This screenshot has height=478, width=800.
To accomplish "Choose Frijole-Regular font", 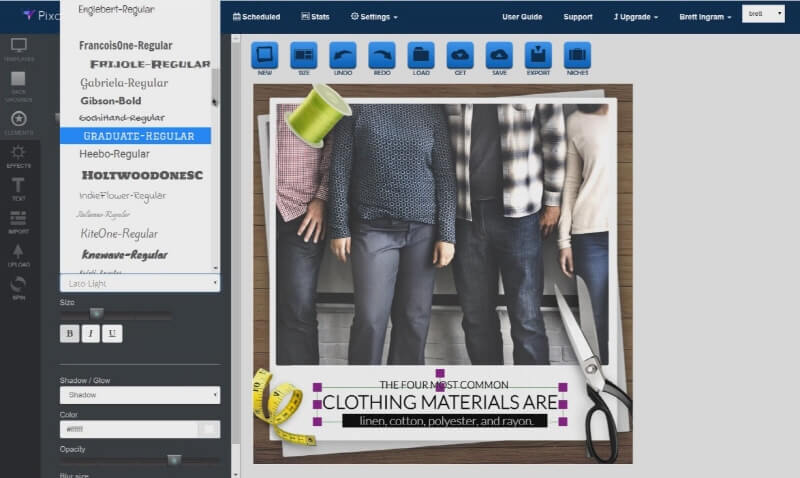I will pos(150,64).
